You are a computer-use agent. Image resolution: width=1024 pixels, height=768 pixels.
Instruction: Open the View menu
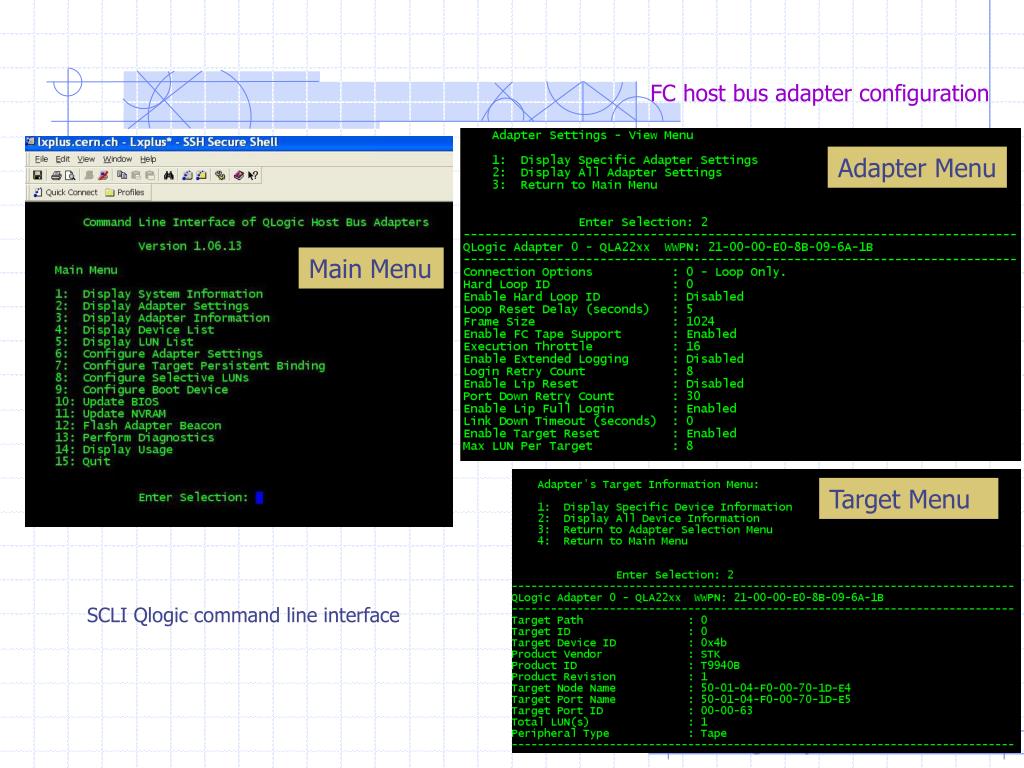pyautogui.click(x=86, y=159)
